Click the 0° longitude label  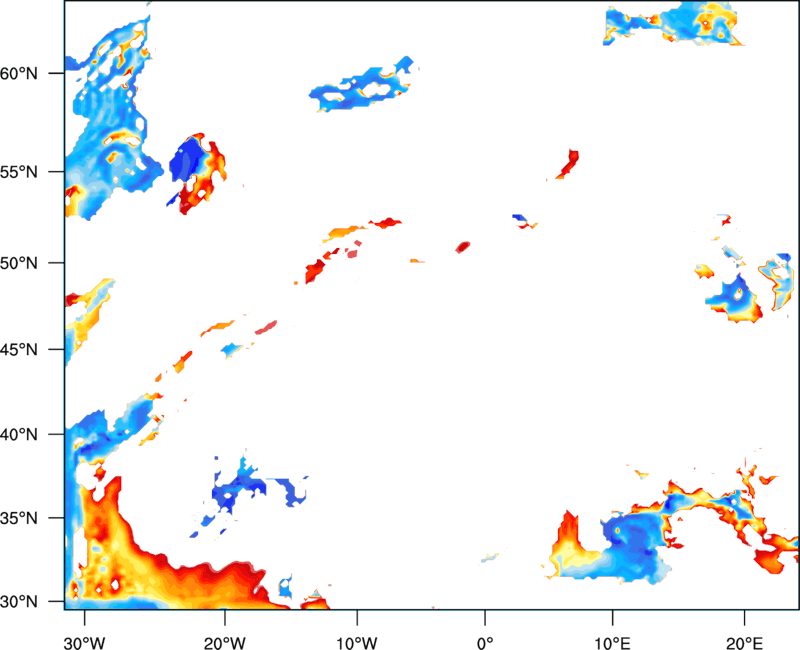pos(485,643)
